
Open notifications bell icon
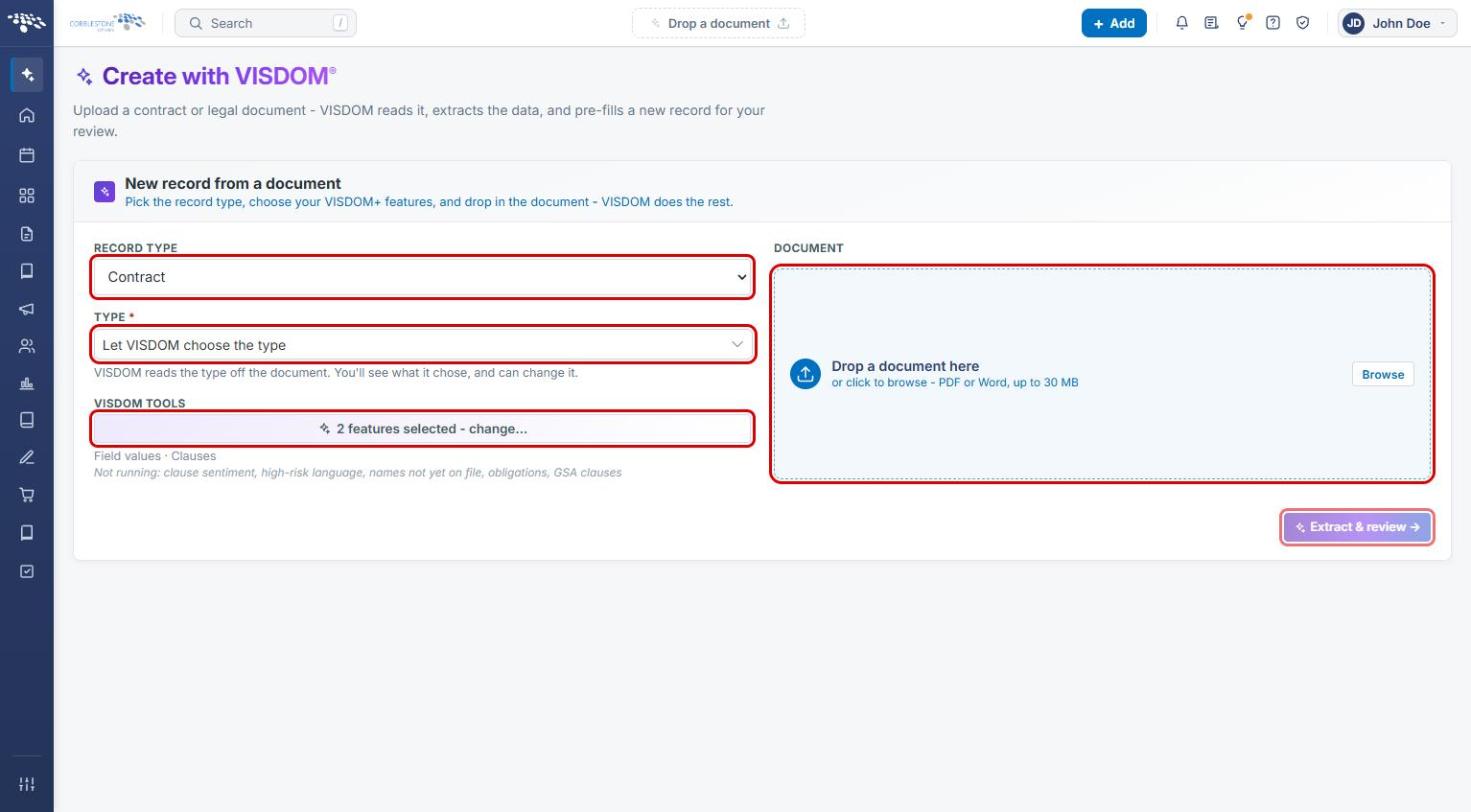click(1182, 23)
